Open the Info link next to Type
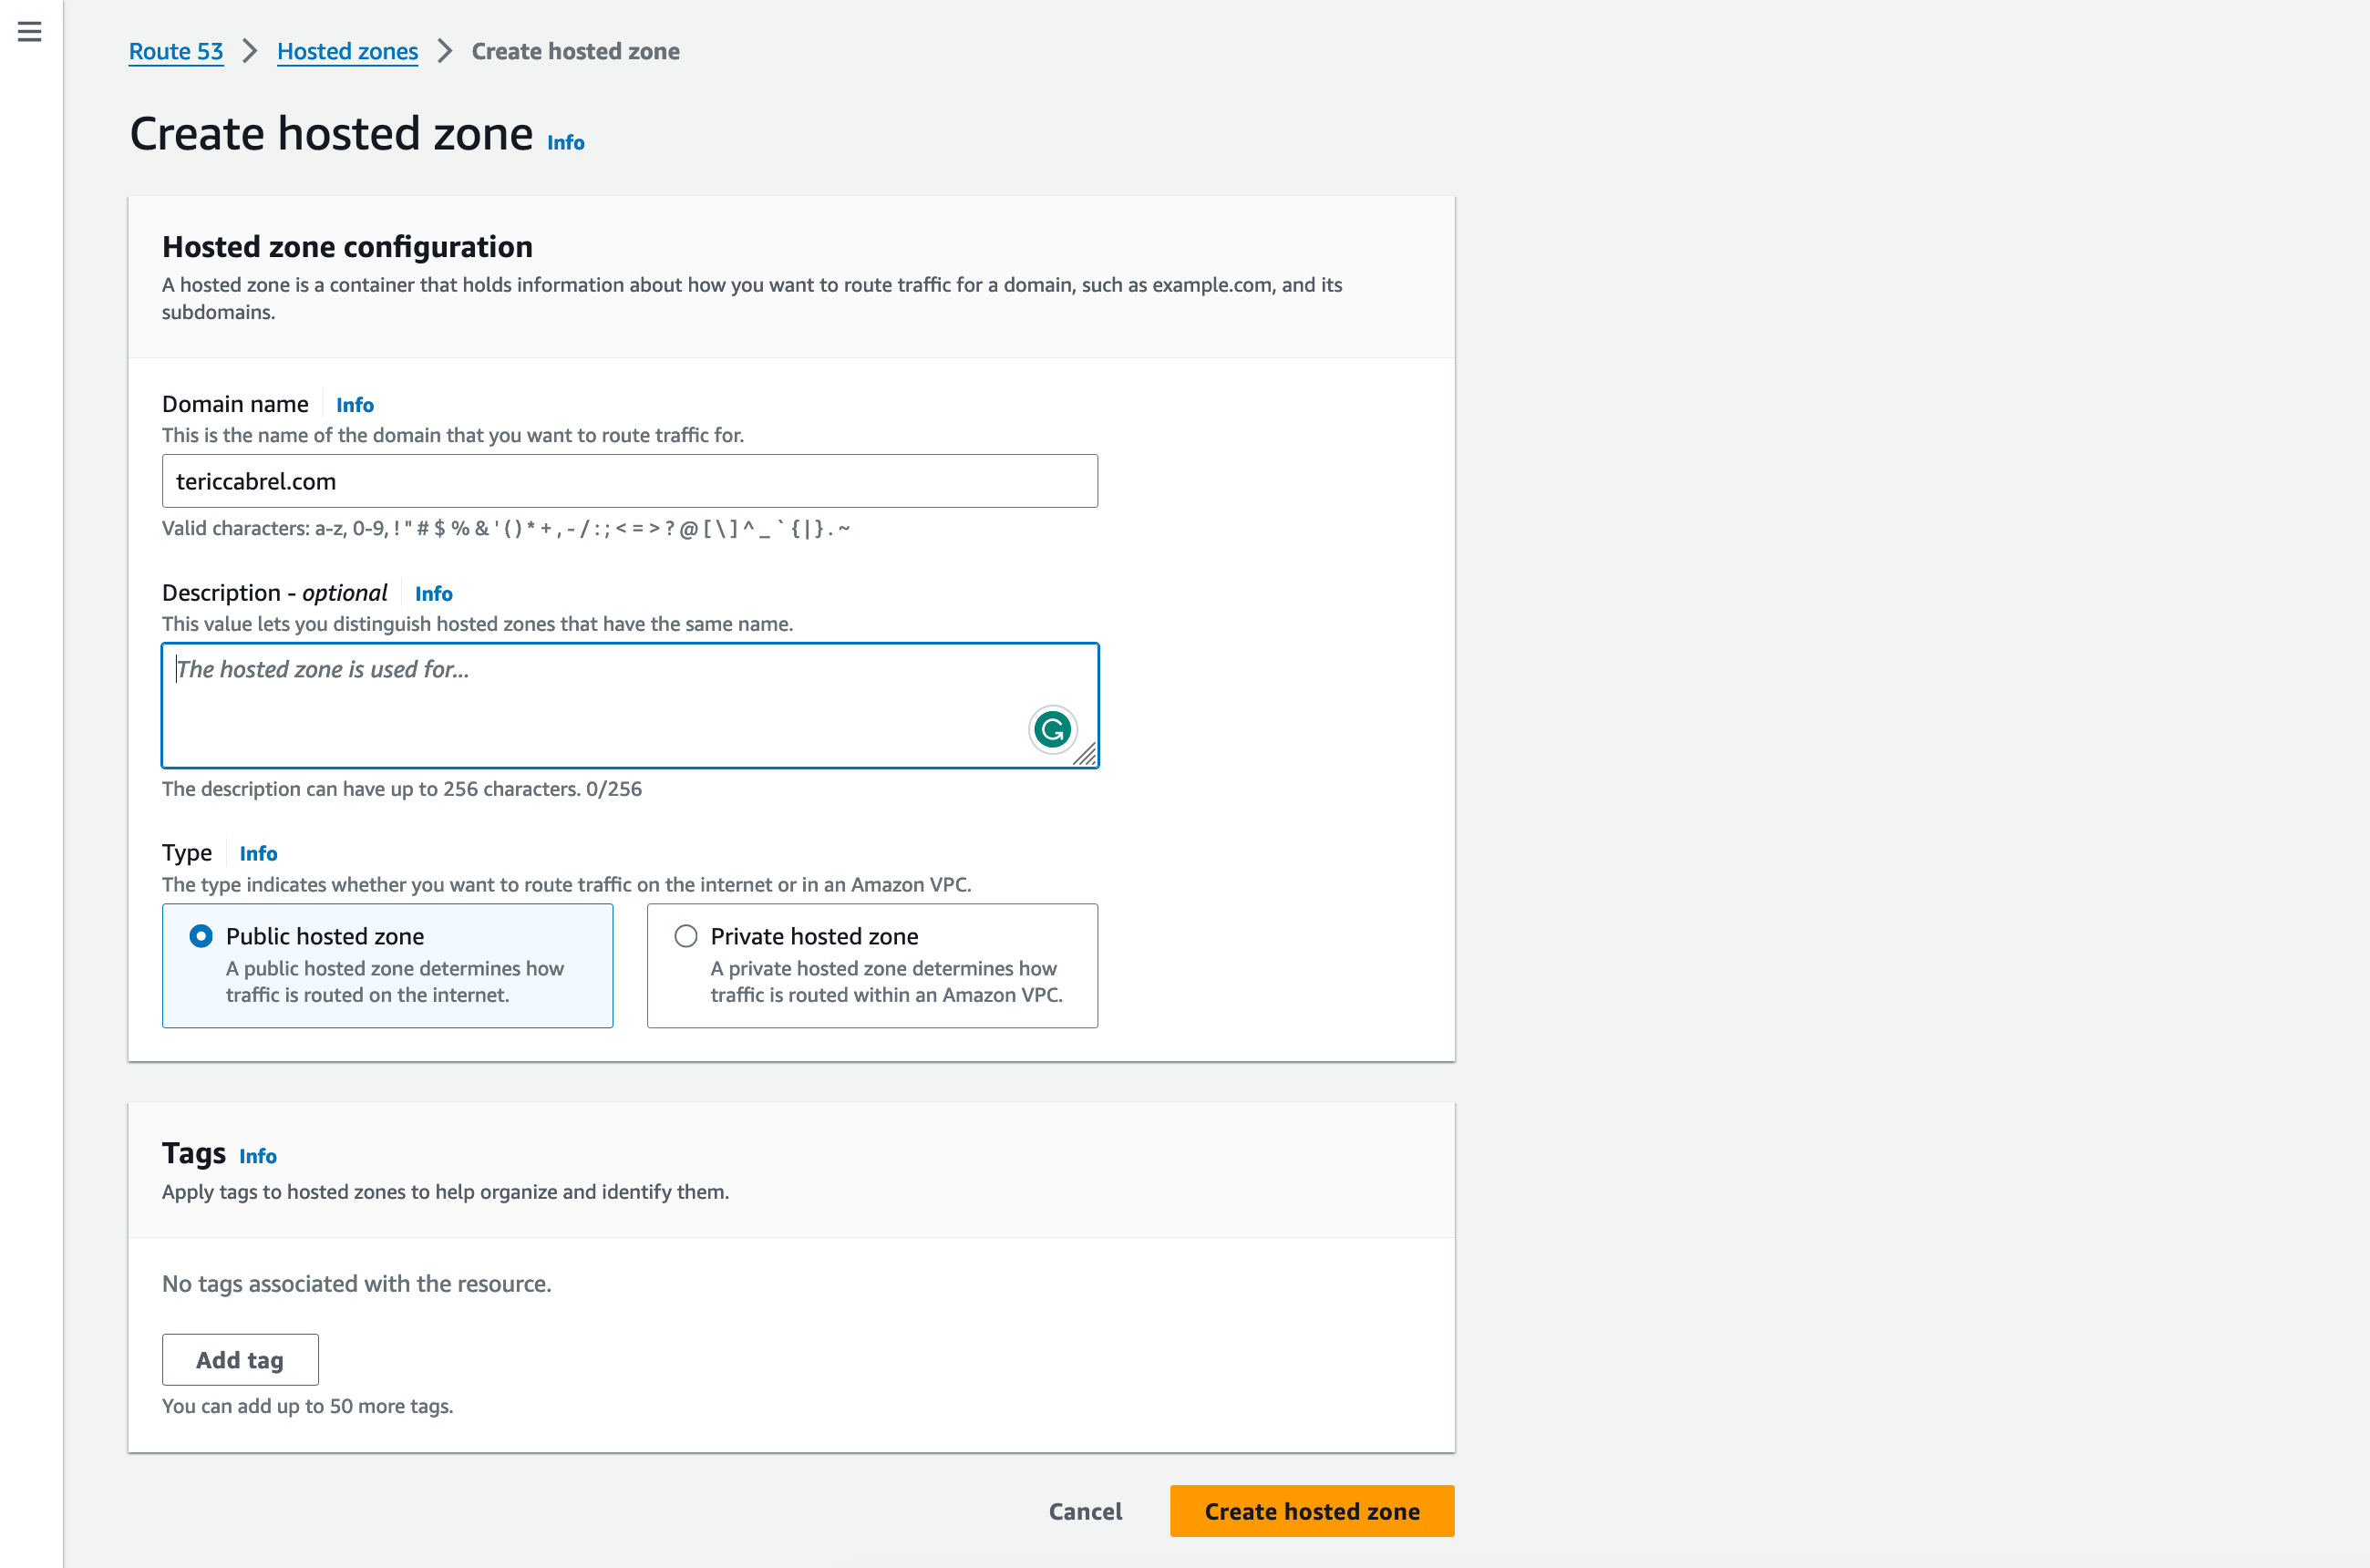This screenshot has height=1568, width=2370. click(257, 853)
